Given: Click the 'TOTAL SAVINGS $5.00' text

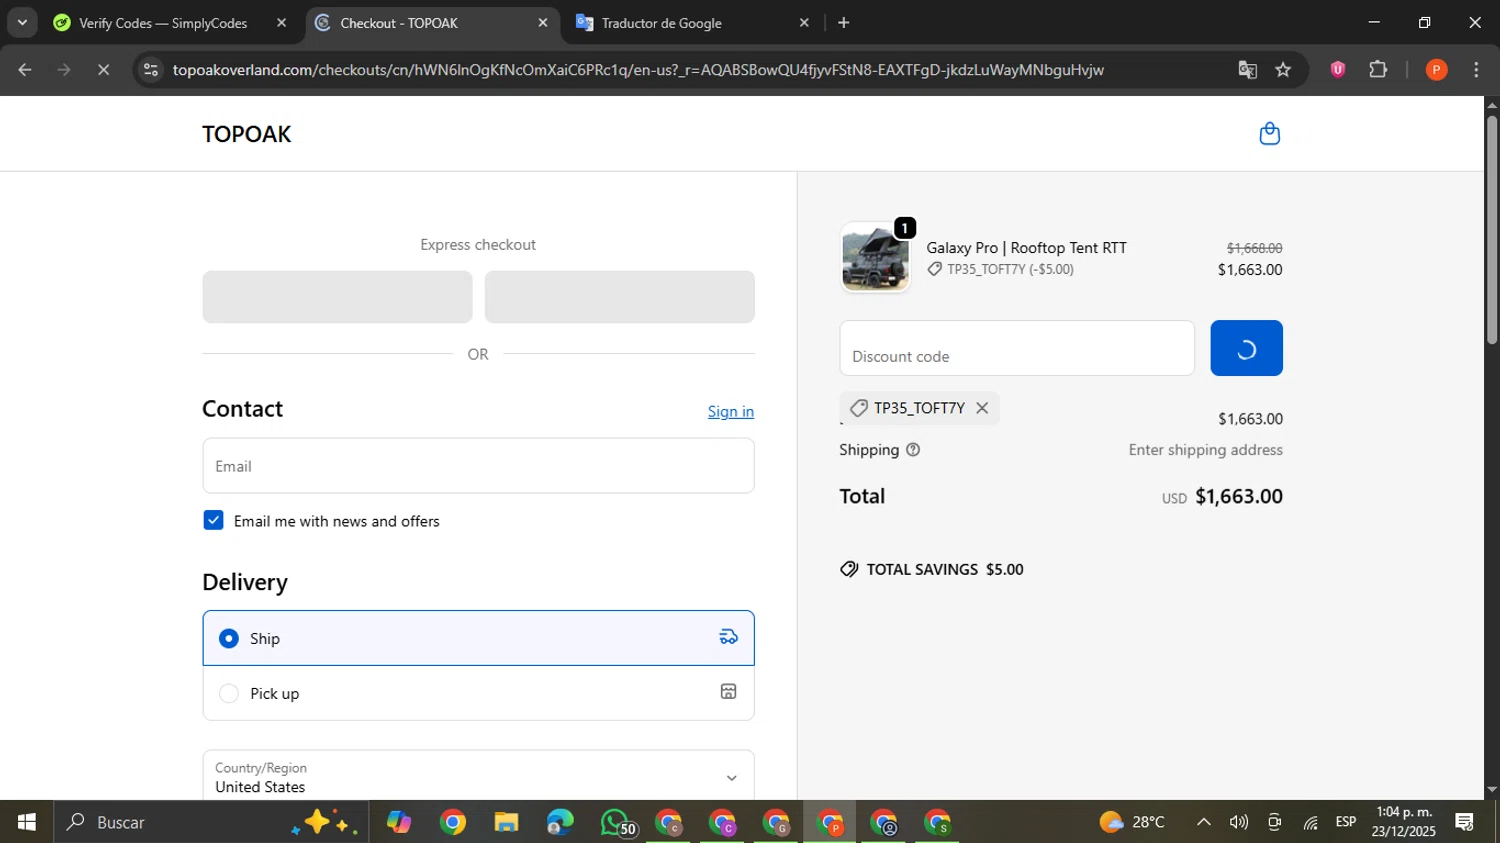Looking at the screenshot, I should (x=945, y=569).
